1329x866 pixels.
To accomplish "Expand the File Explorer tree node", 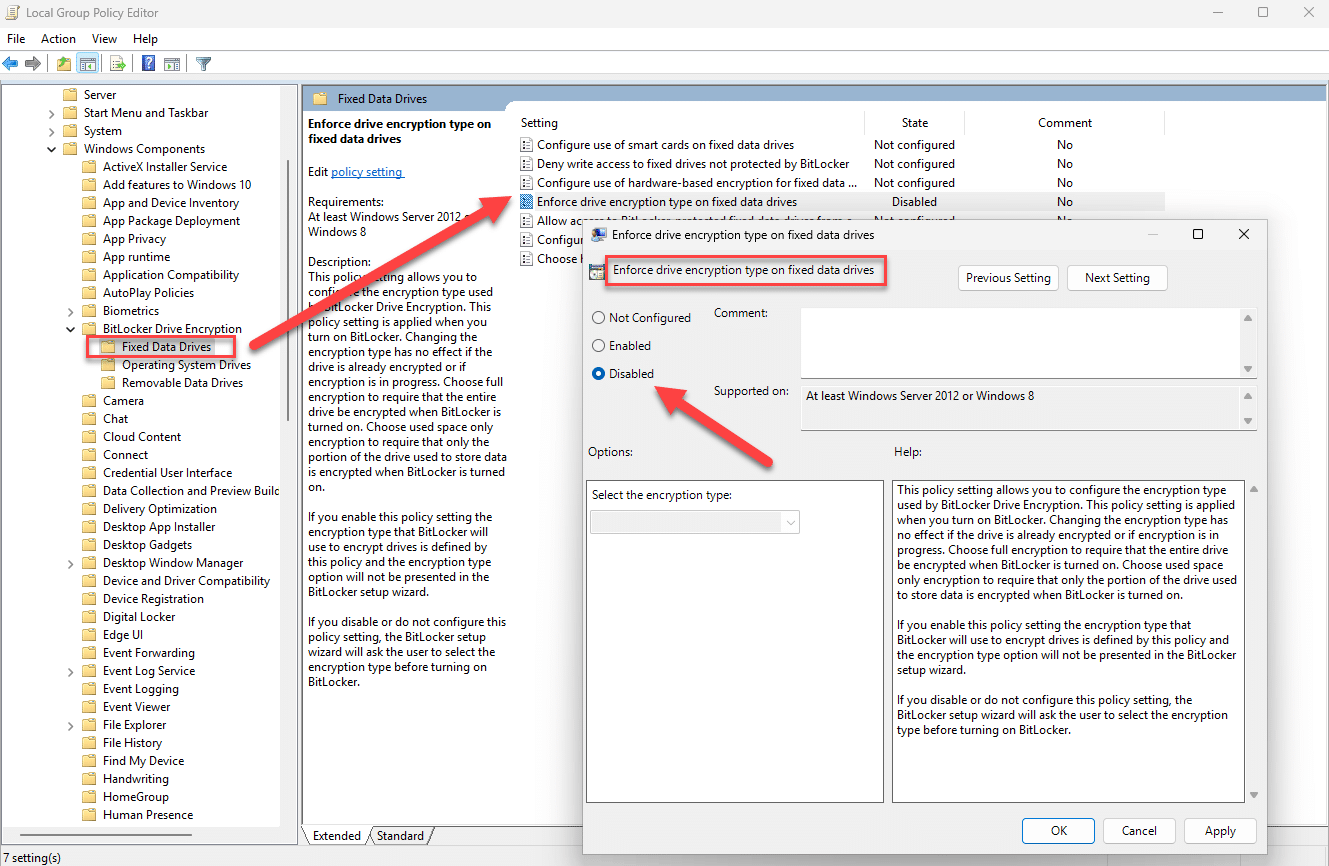I will (x=70, y=724).
